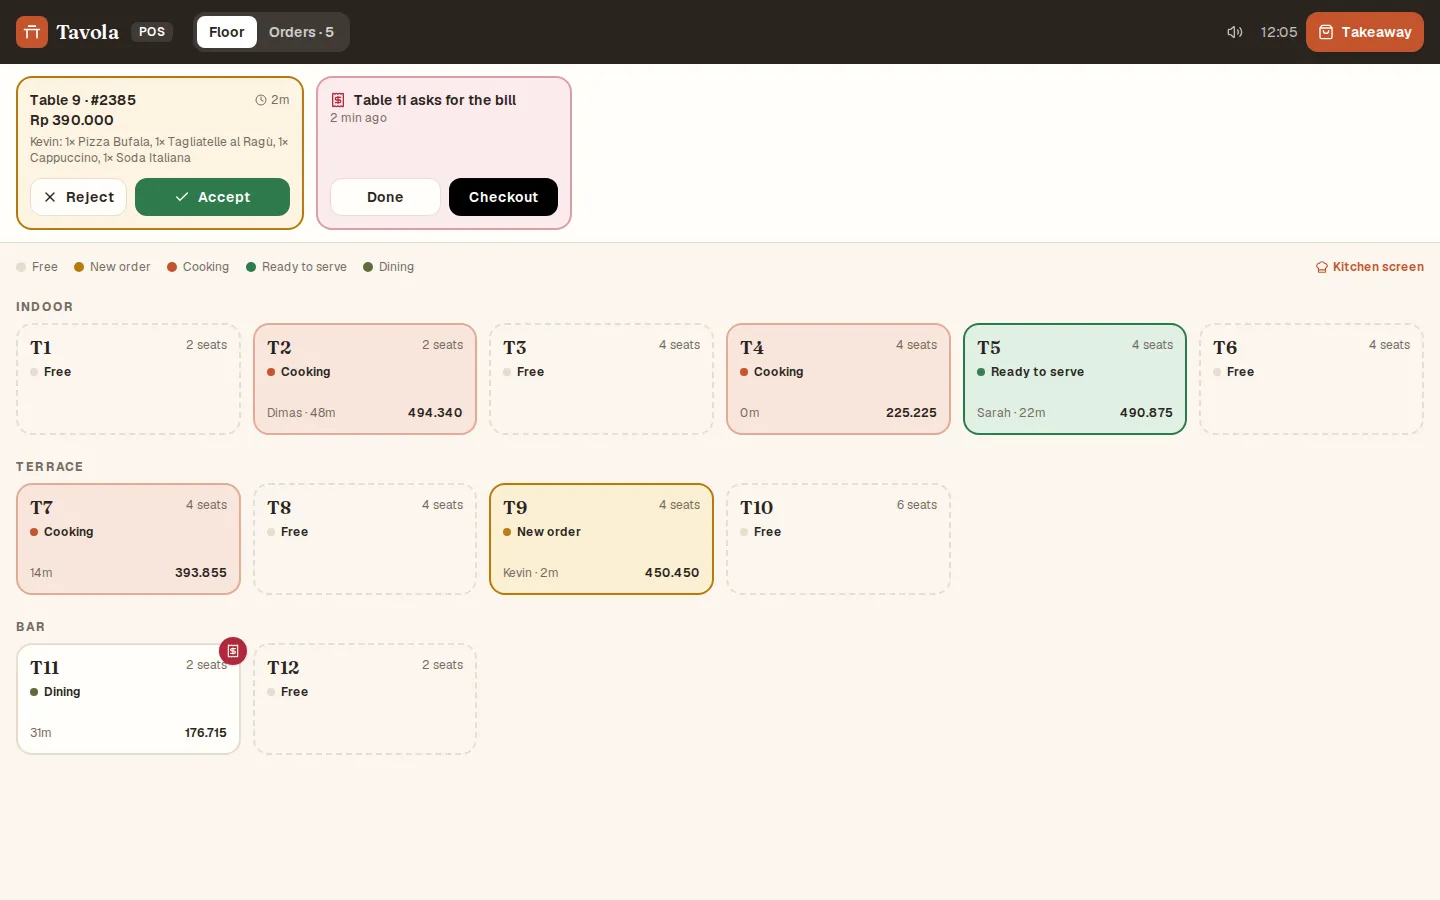Click the Rp 390.000 order total
The height and width of the screenshot is (900, 1440).
(x=72, y=120)
